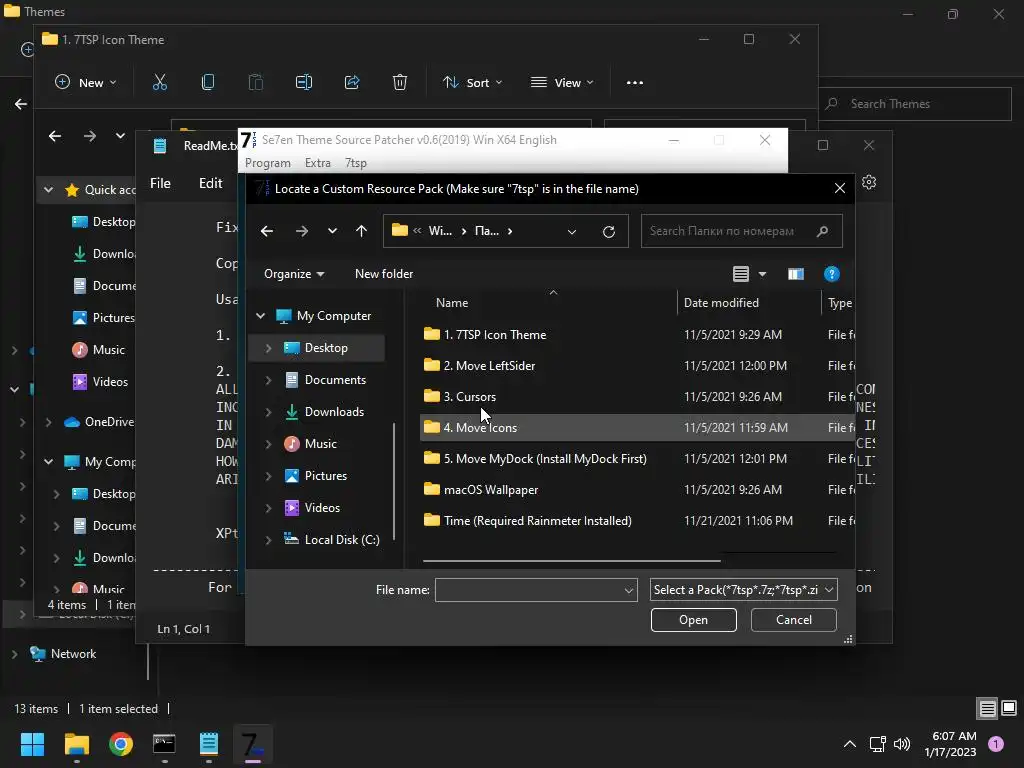Open the Extra menu in Se7en Patcher
The width and height of the screenshot is (1024, 768).
pos(318,163)
